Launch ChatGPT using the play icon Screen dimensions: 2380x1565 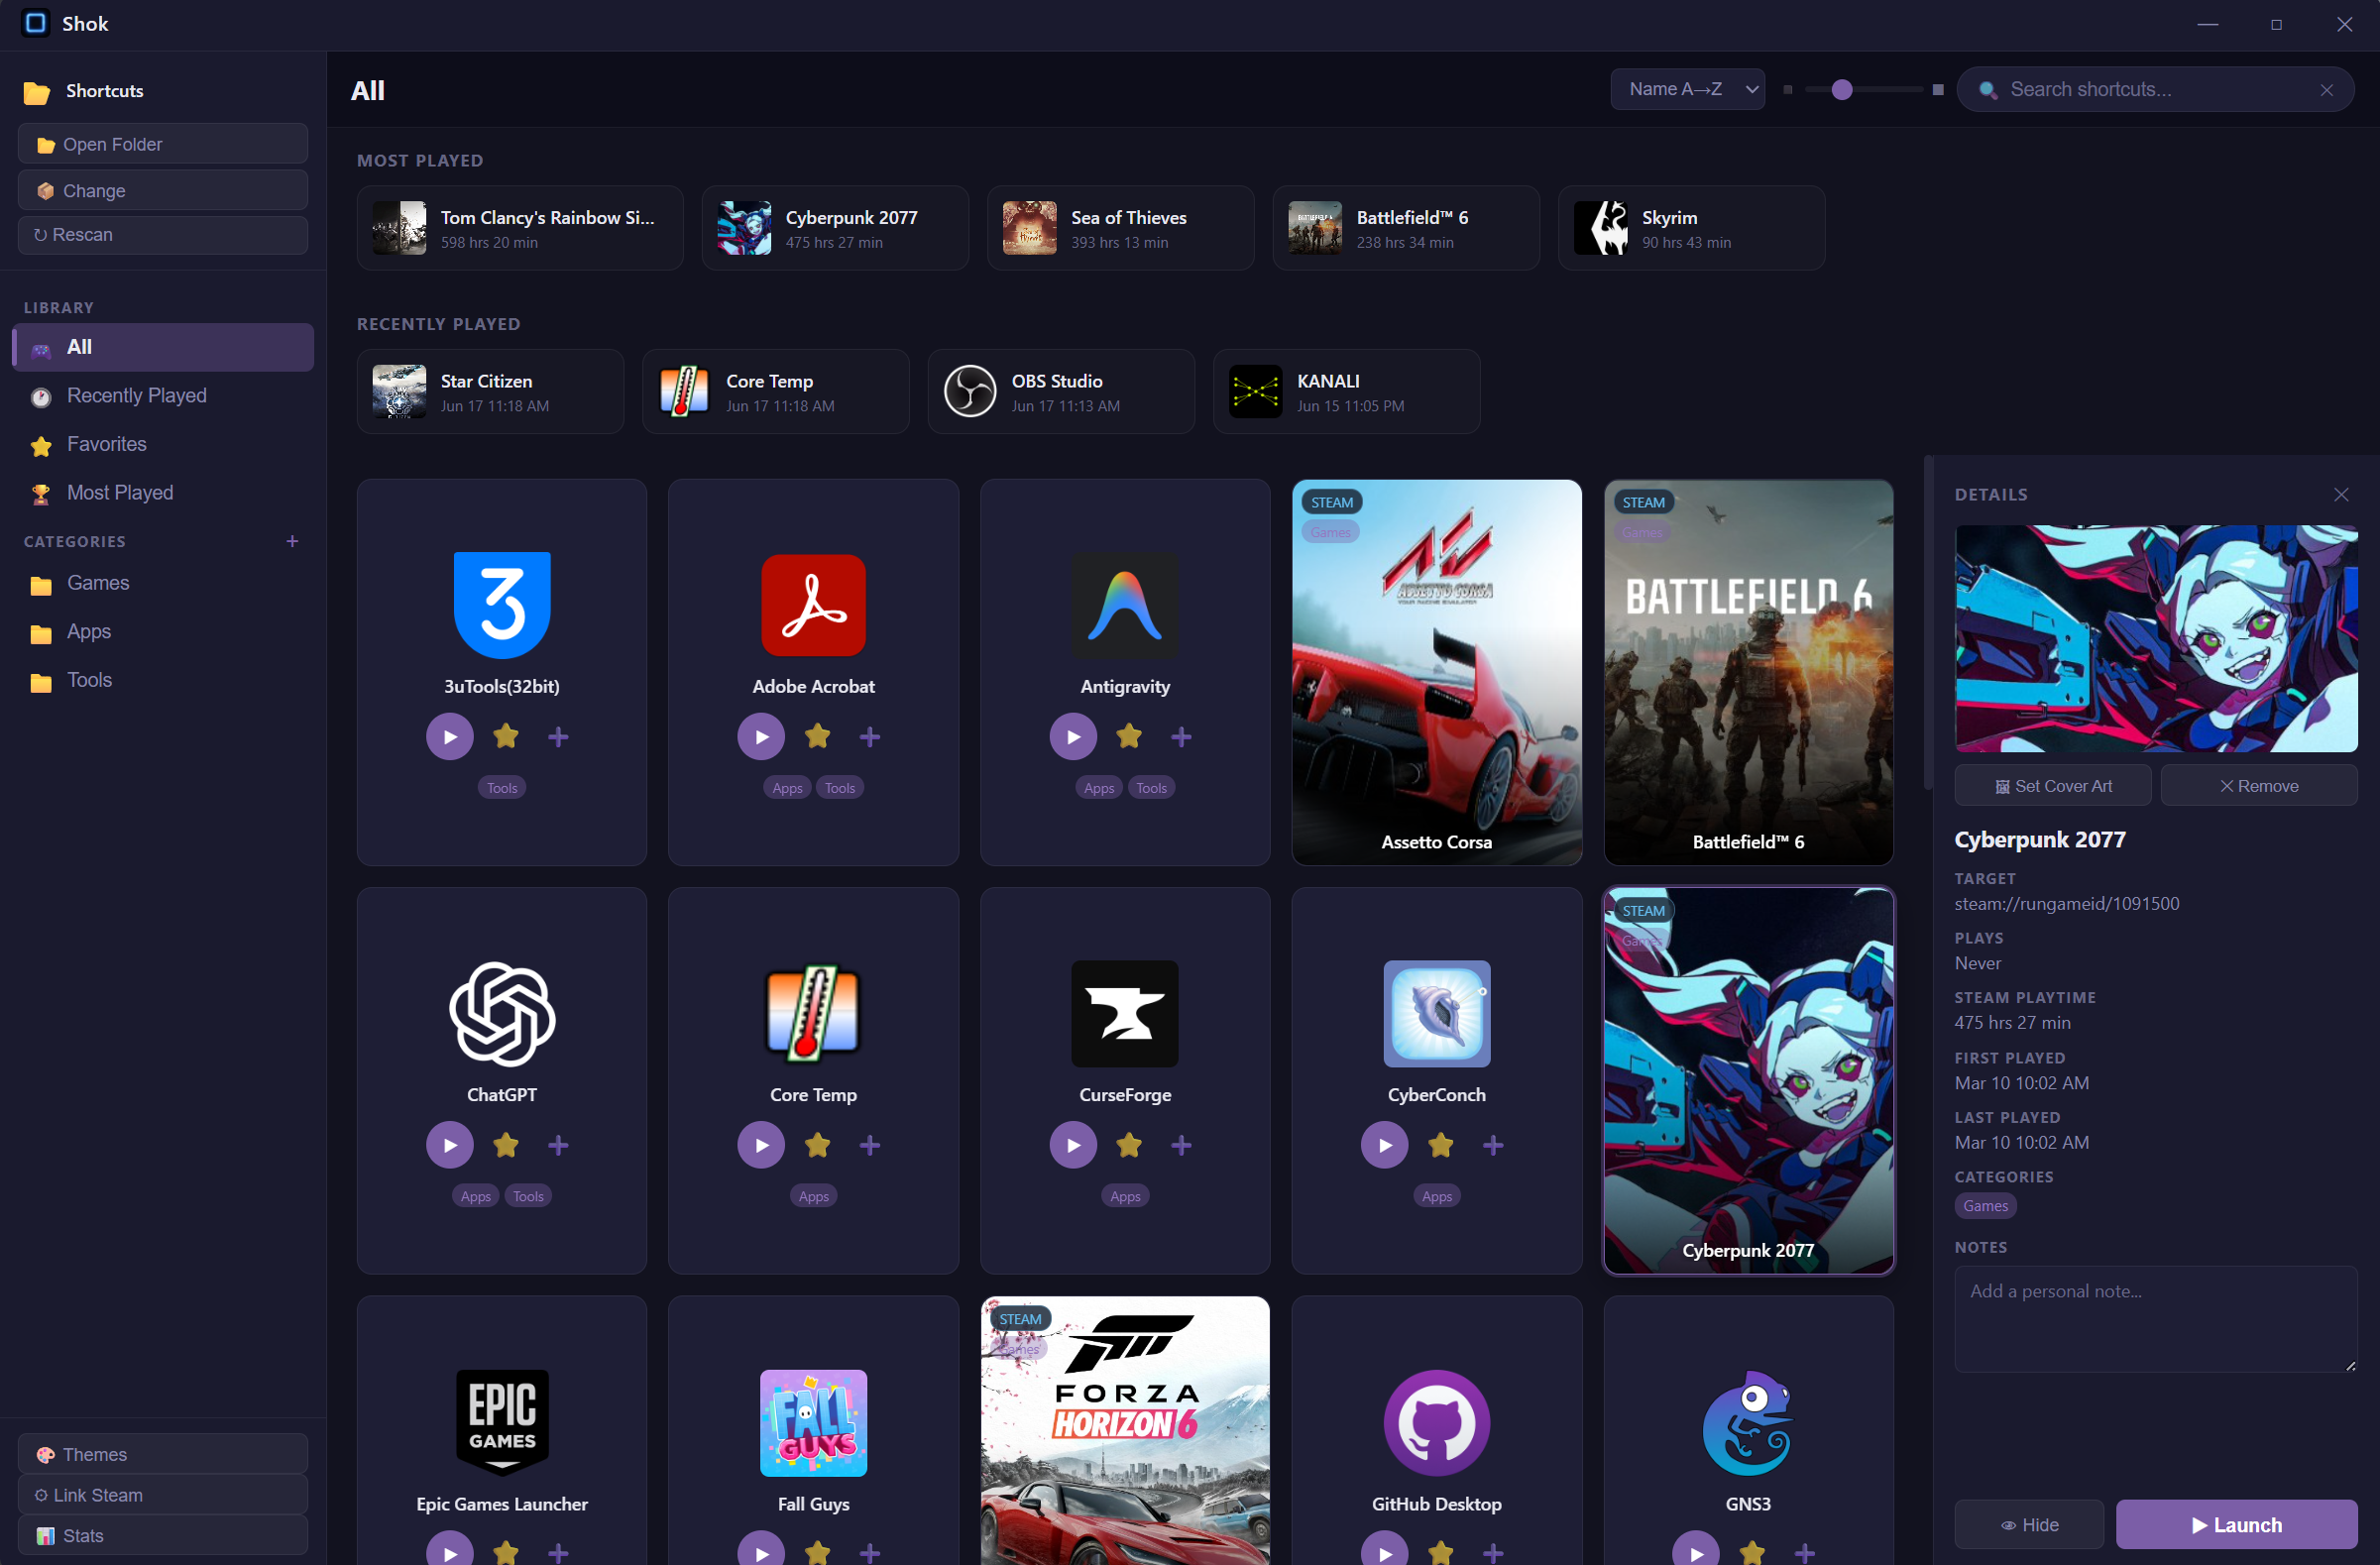pyautogui.click(x=450, y=1145)
